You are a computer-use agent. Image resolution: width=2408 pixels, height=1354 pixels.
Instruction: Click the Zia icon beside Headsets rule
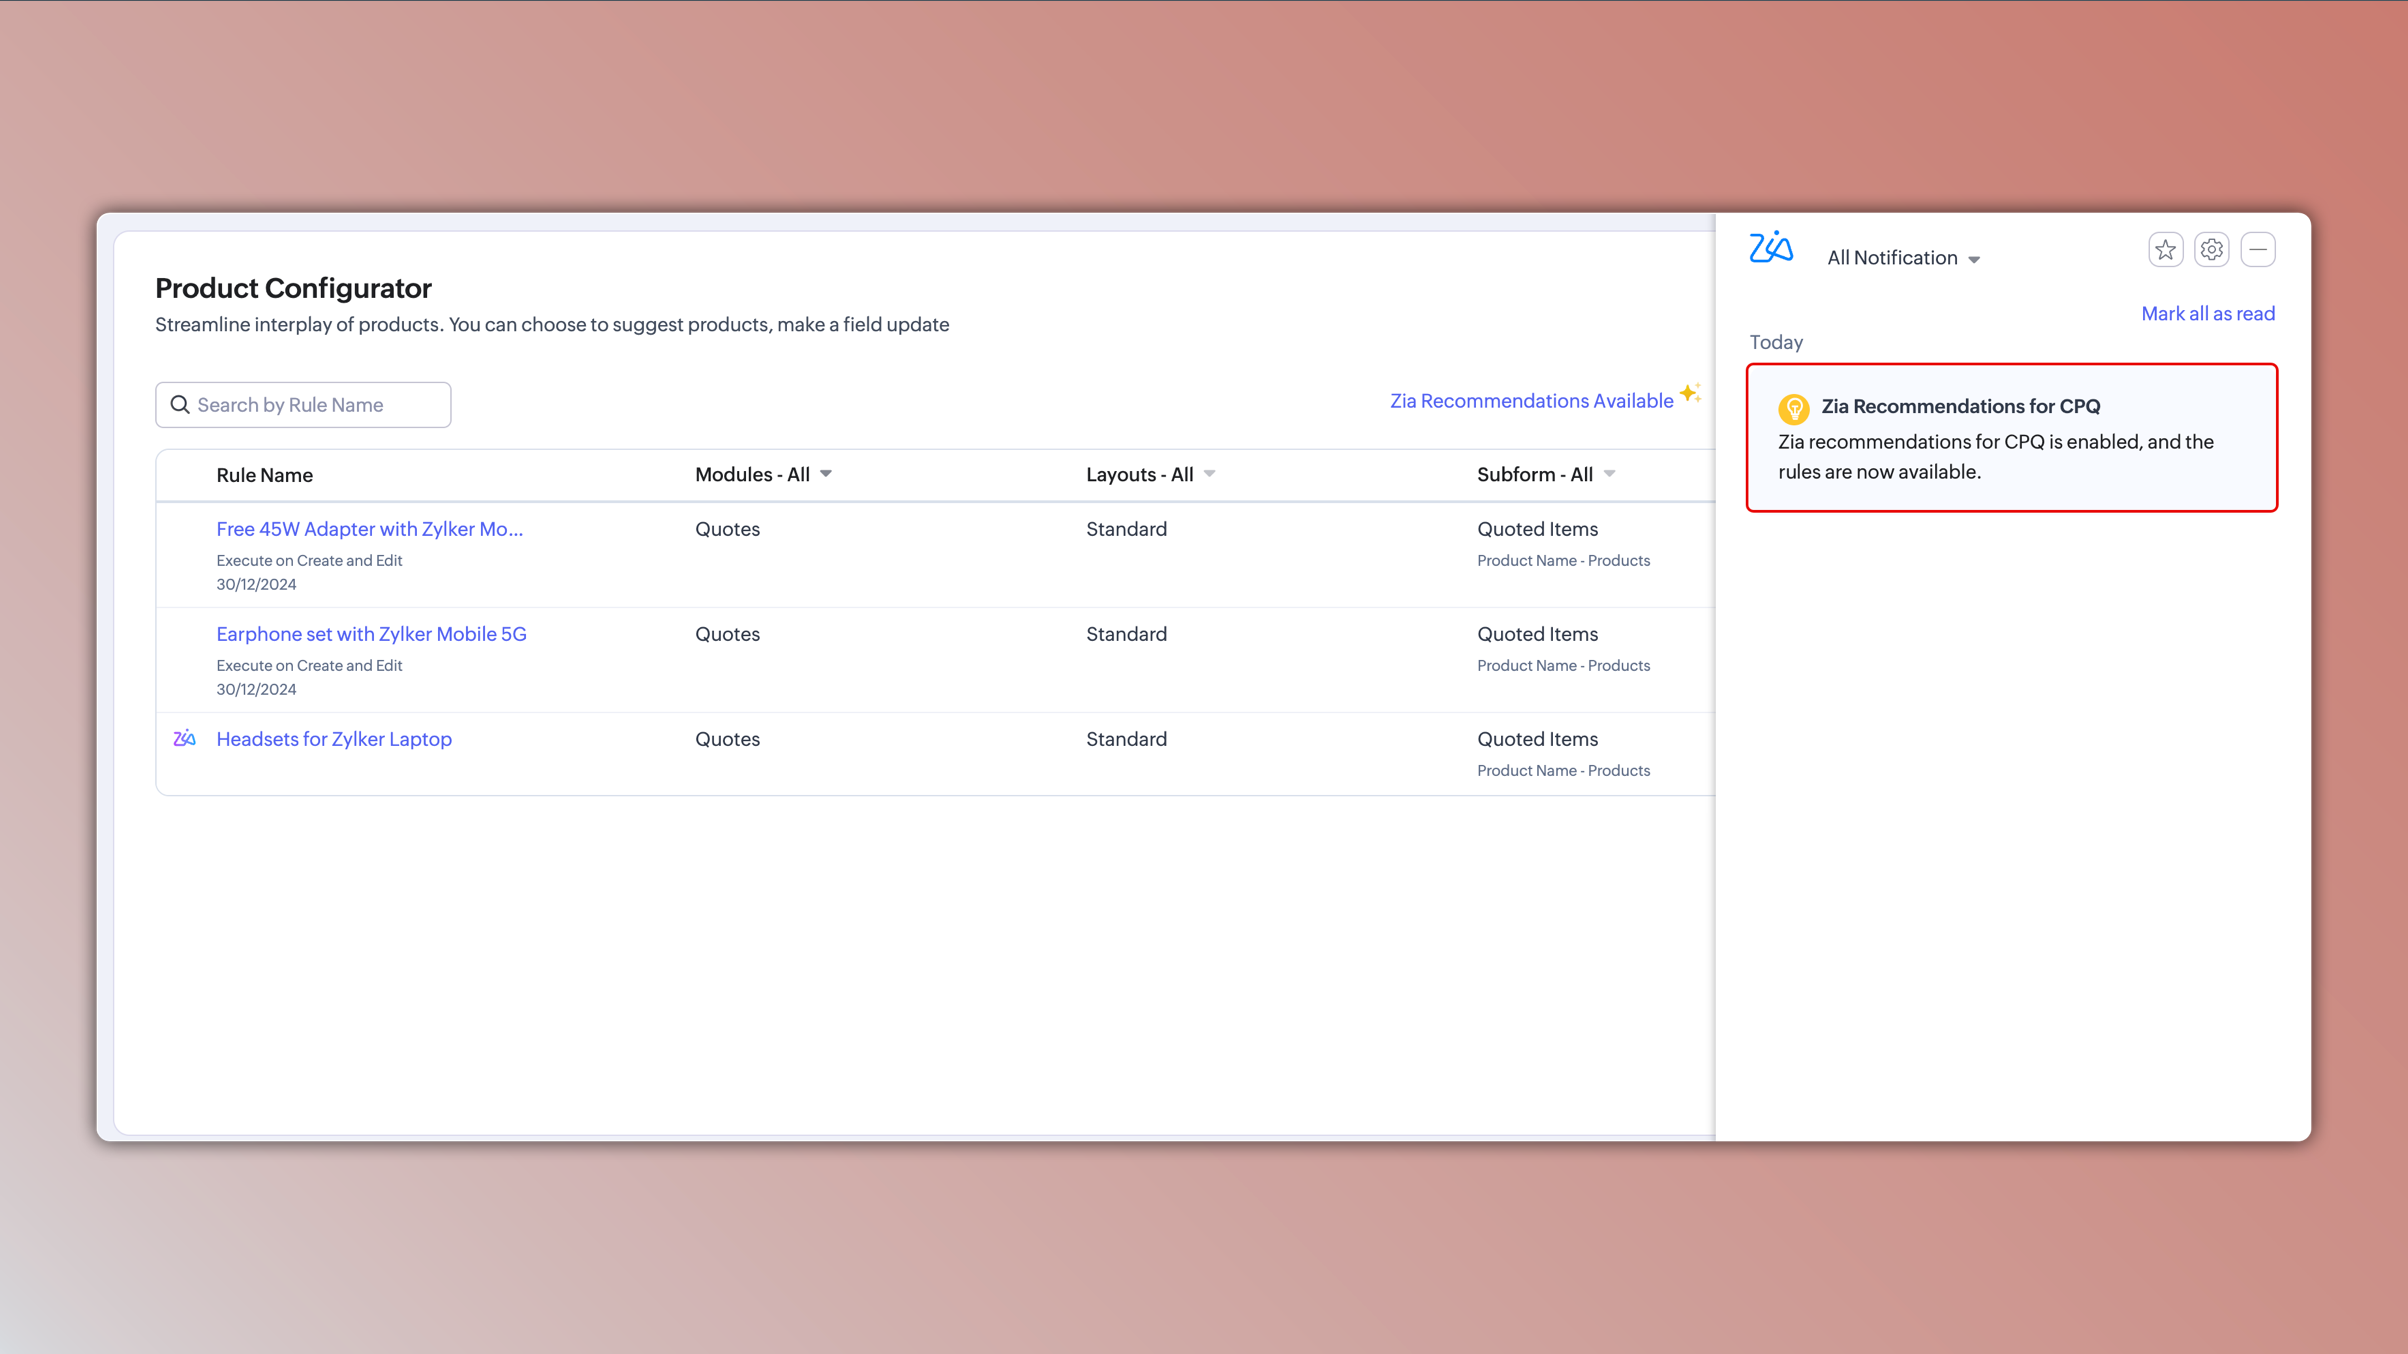184,739
